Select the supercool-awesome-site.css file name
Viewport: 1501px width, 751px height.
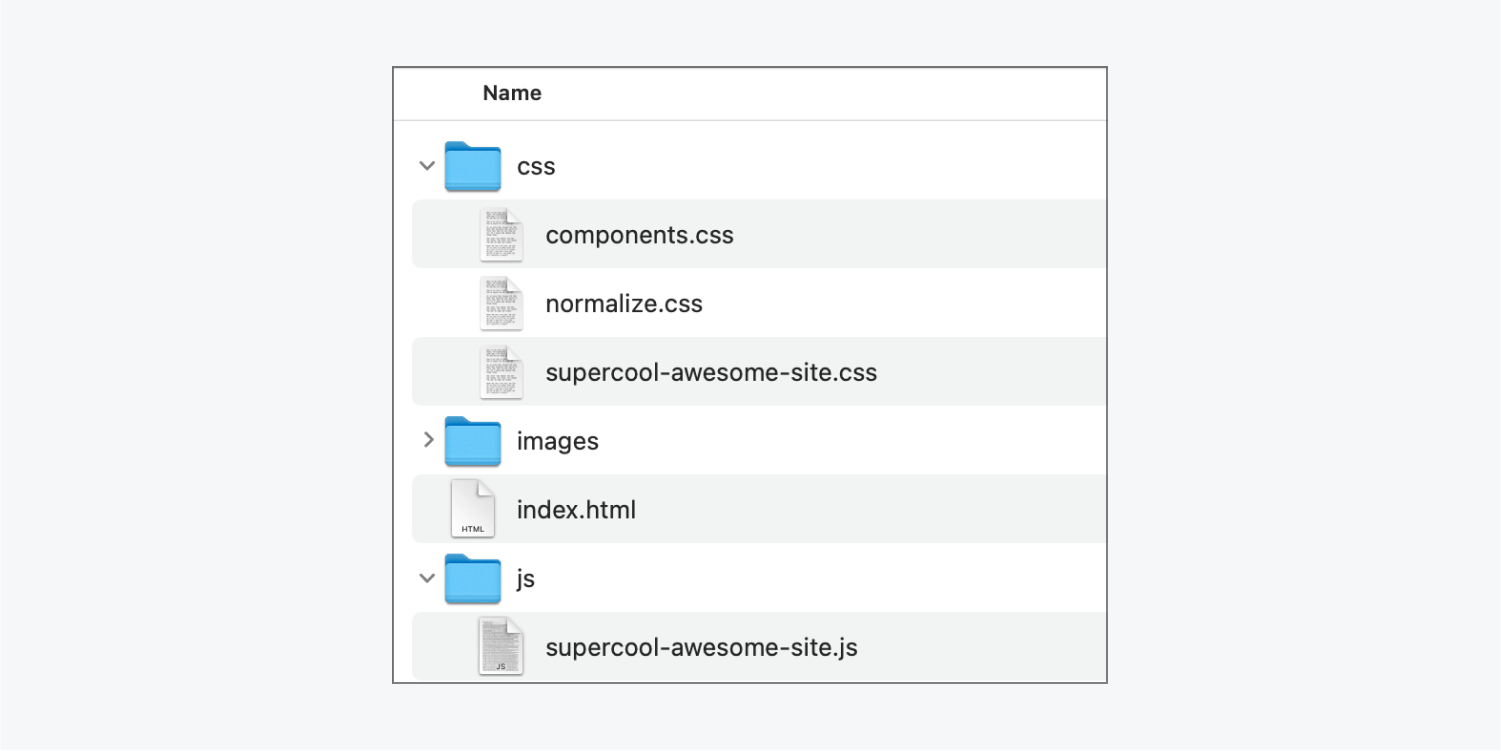tap(711, 373)
